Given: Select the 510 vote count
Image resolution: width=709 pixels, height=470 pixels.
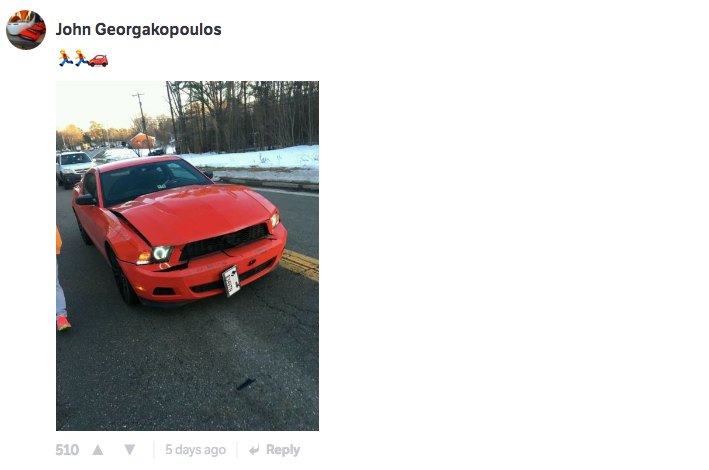Looking at the screenshot, I should click(x=67, y=450).
